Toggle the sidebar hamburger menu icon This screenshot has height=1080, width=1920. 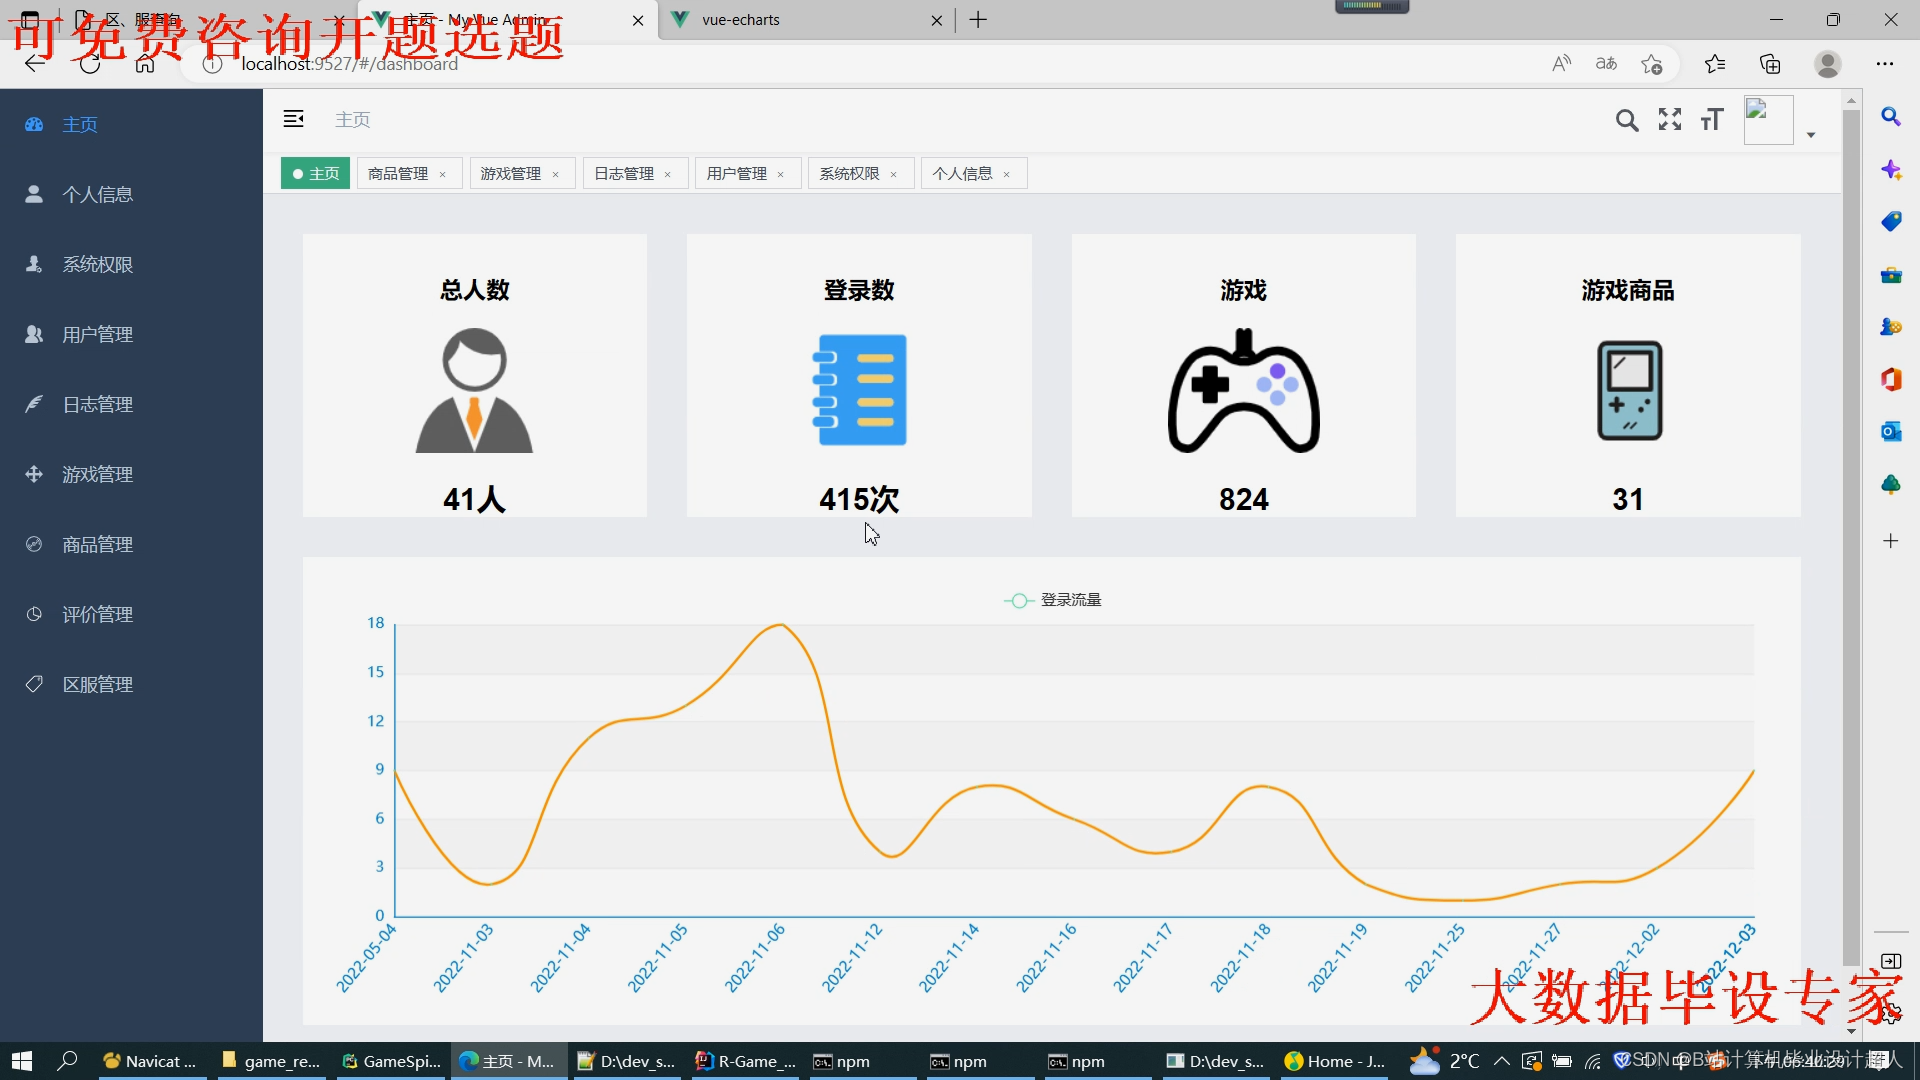293,119
